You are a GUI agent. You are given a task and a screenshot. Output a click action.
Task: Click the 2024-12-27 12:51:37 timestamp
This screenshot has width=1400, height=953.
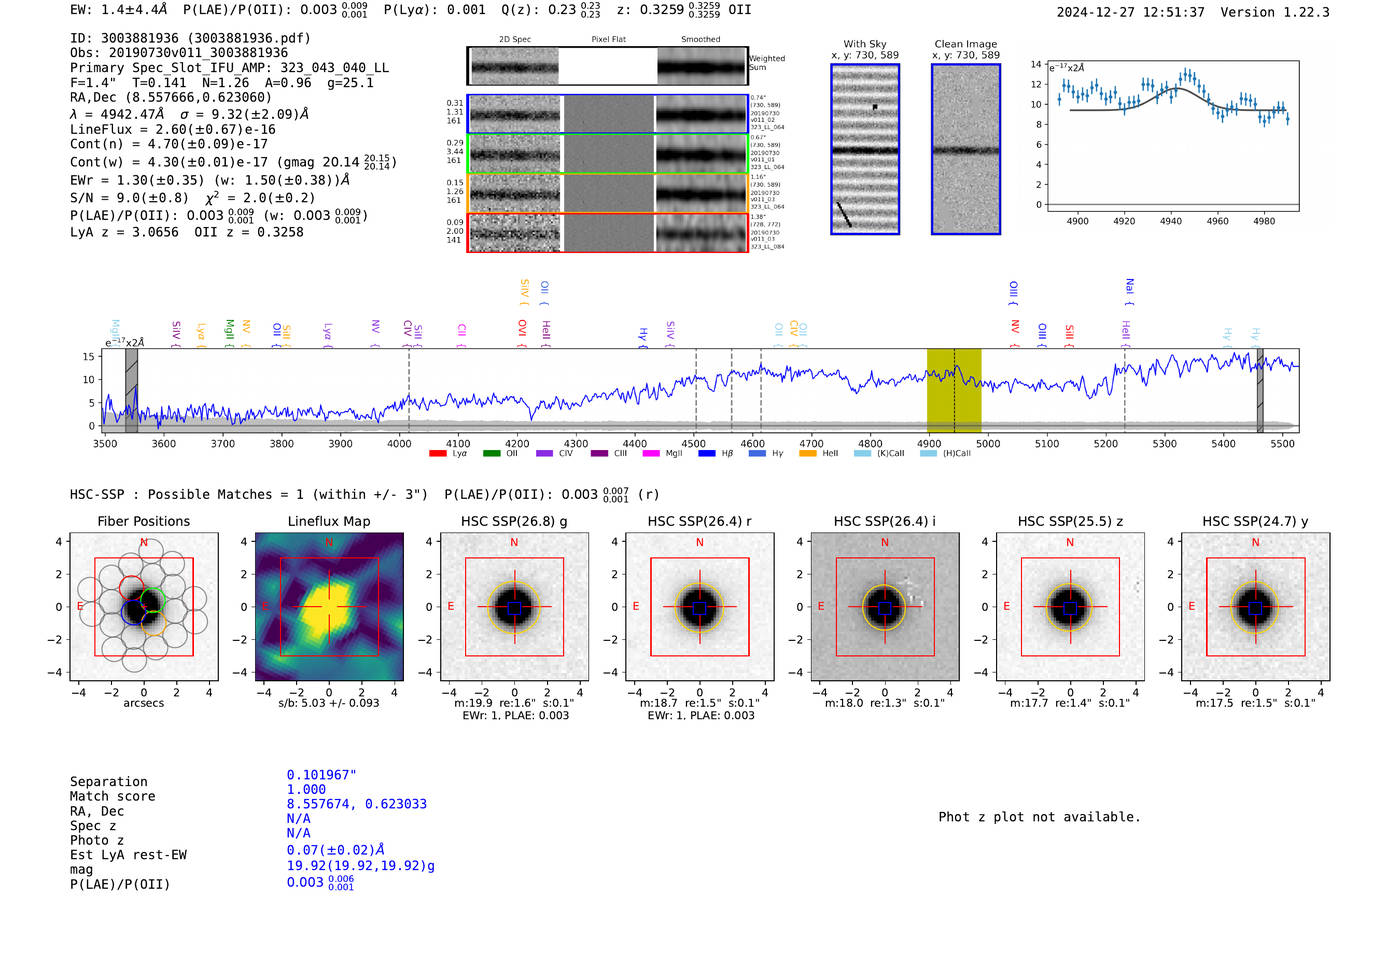(1131, 12)
